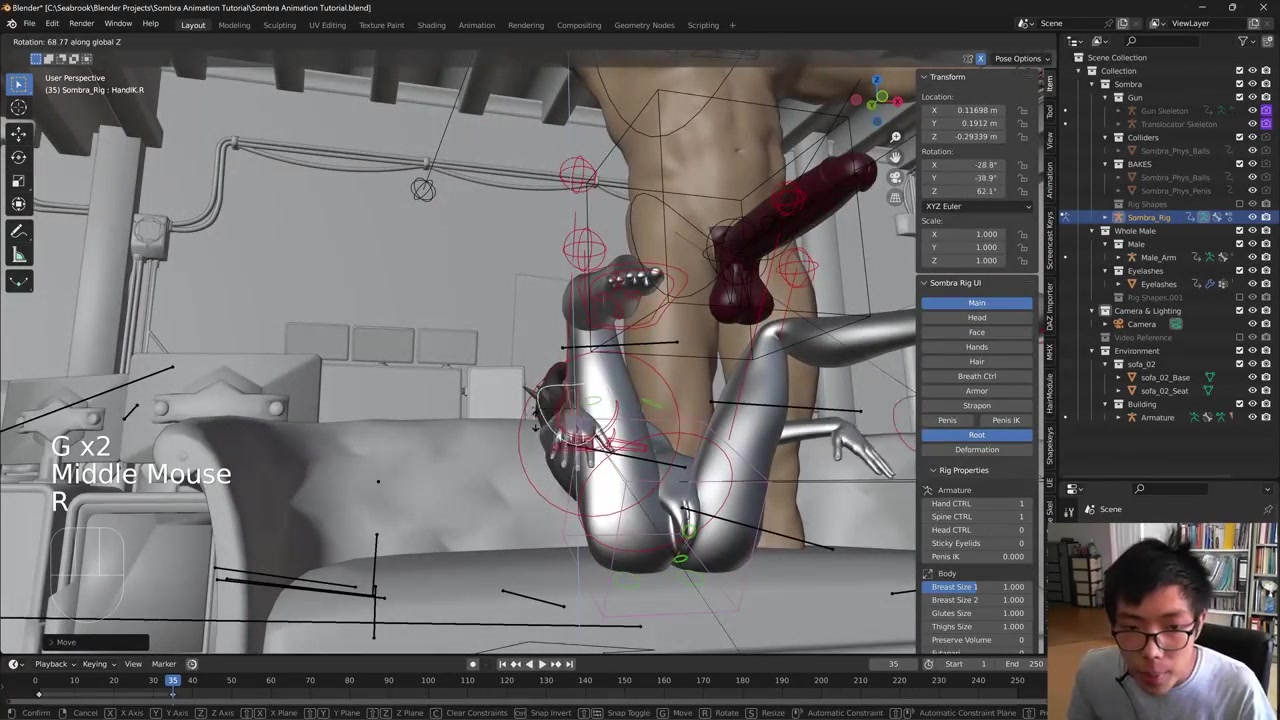Toggle visibility of the Male_Arm object
This screenshot has width=1280, height=720.
[x=1252, y=257]
